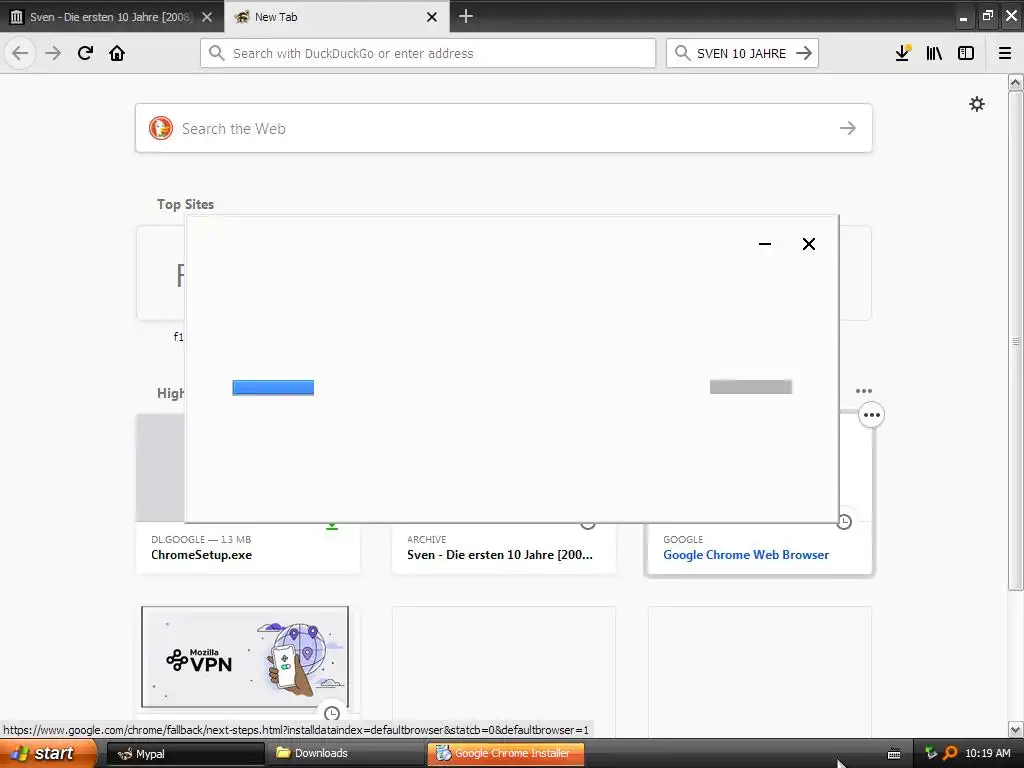Open the Library icon
Screen dimensions: 1024x768
(x=934, y=53)
